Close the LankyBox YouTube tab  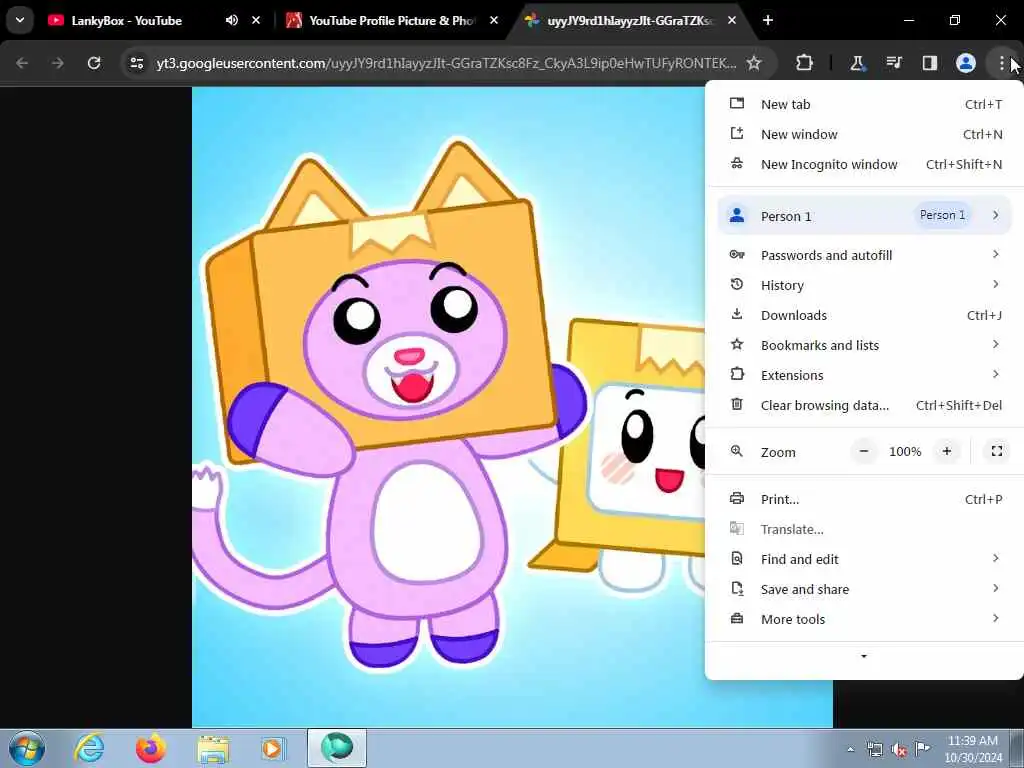coord(256,20)
